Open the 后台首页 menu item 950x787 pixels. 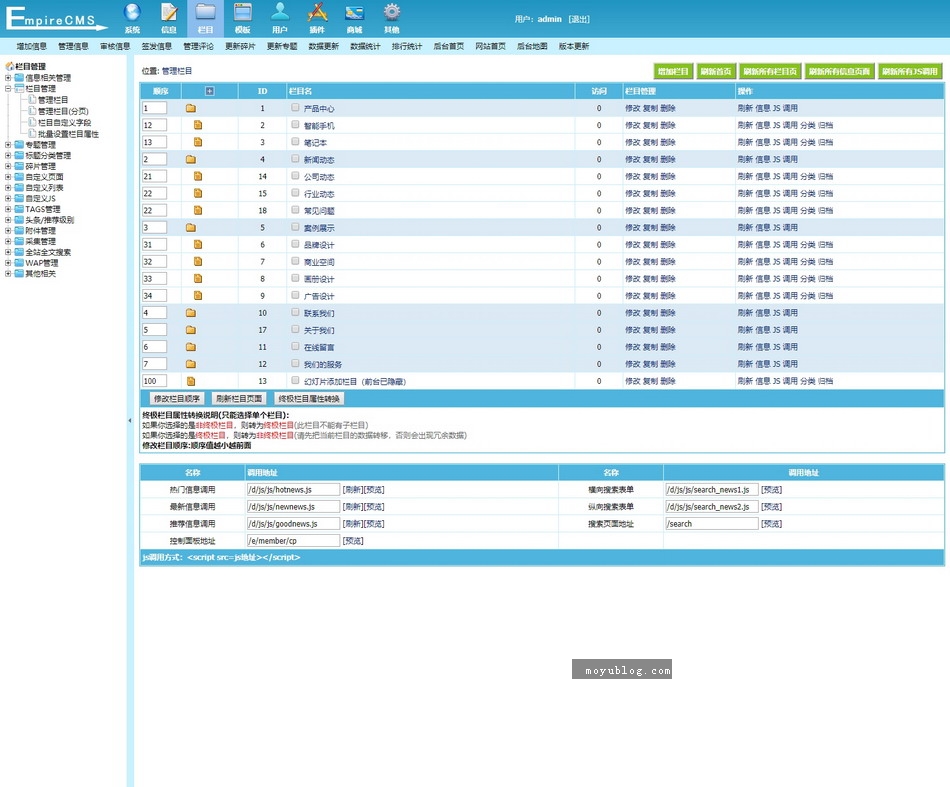(449, 46)
